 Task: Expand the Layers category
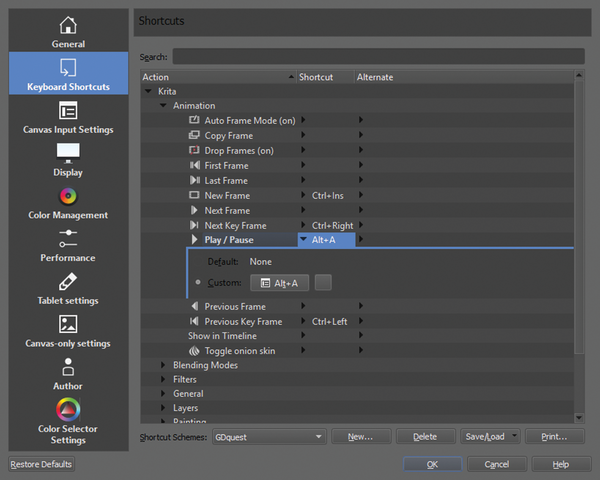tap(163, 408)
